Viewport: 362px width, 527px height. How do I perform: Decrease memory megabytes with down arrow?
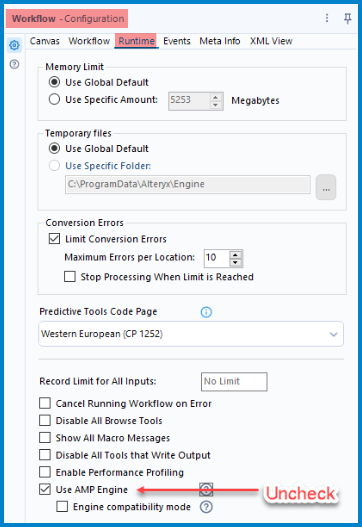(x=216, y=105)
